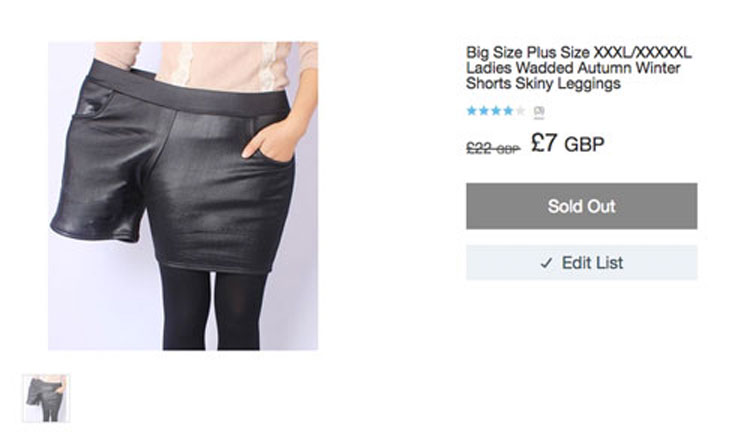This screenshot has width=750, height=435.
Task: Click the GBP currency label beside £7
Action: pos(585,145)
